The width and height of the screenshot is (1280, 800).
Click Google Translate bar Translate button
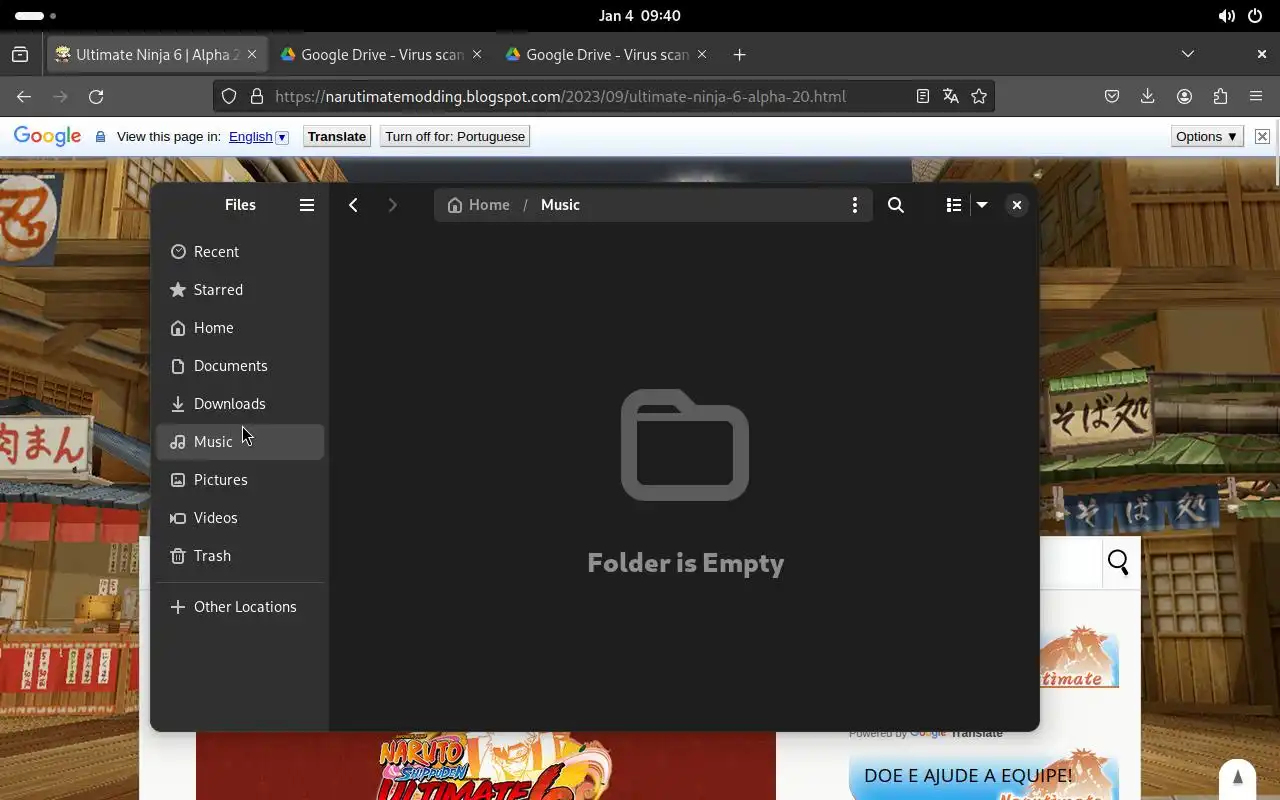[337, 137]
